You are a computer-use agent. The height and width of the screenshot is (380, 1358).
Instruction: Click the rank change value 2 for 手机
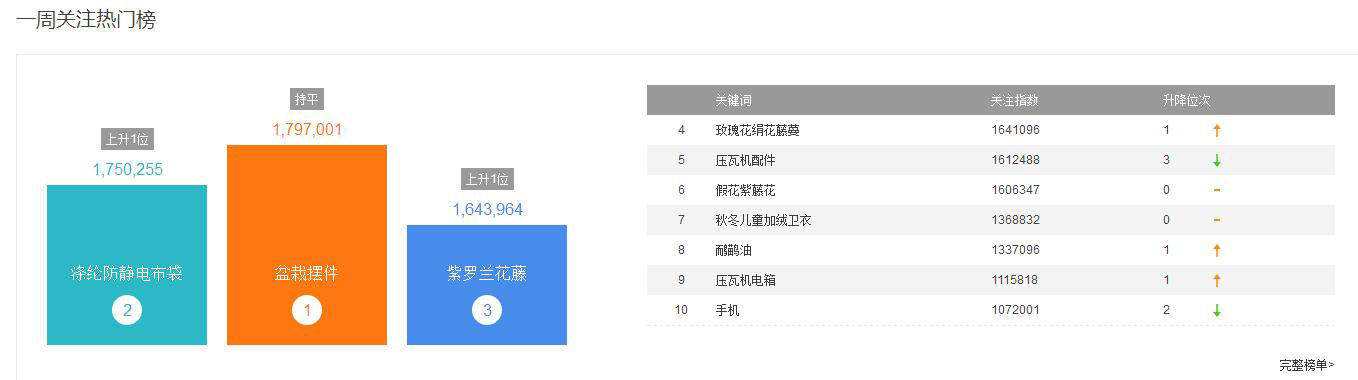click(1166, 310)
